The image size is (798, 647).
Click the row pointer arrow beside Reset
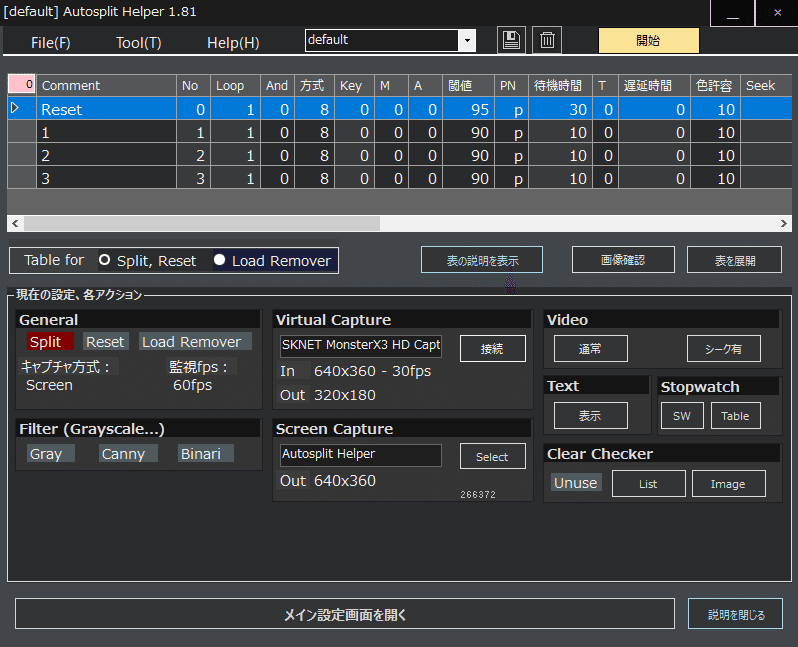point(15,108)
